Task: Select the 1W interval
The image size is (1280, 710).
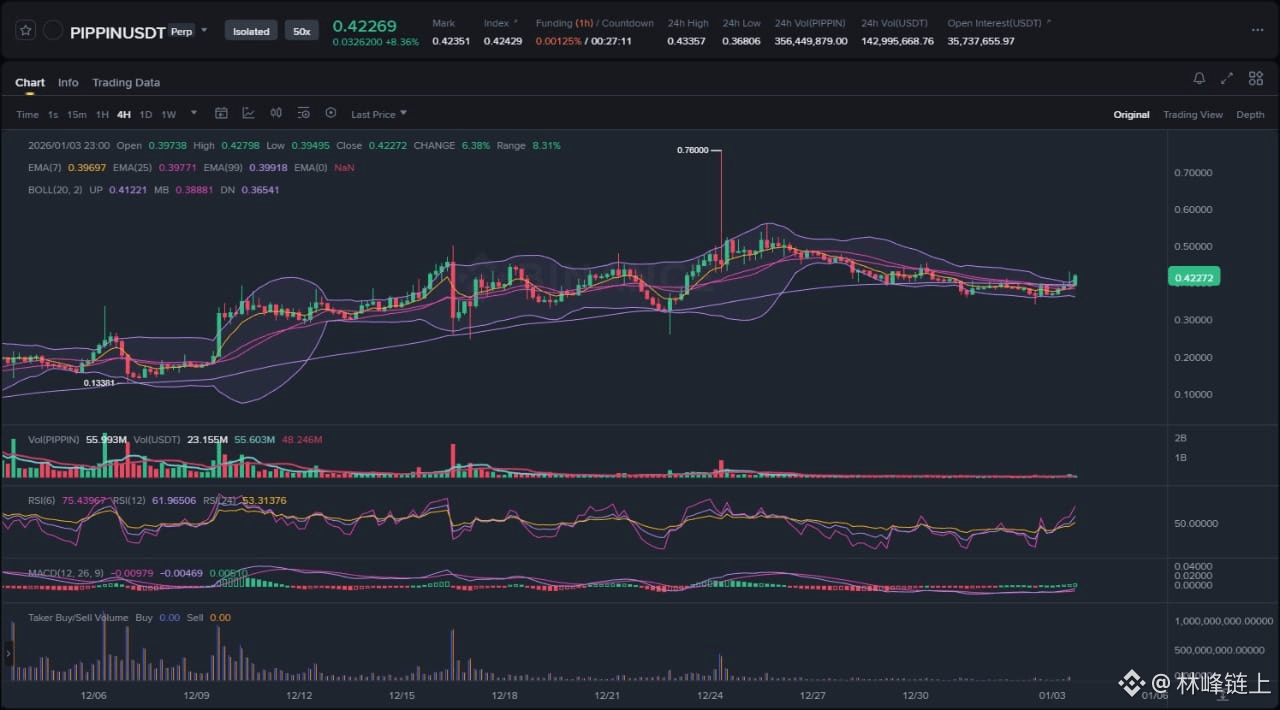Action: [x=169, y=114]
